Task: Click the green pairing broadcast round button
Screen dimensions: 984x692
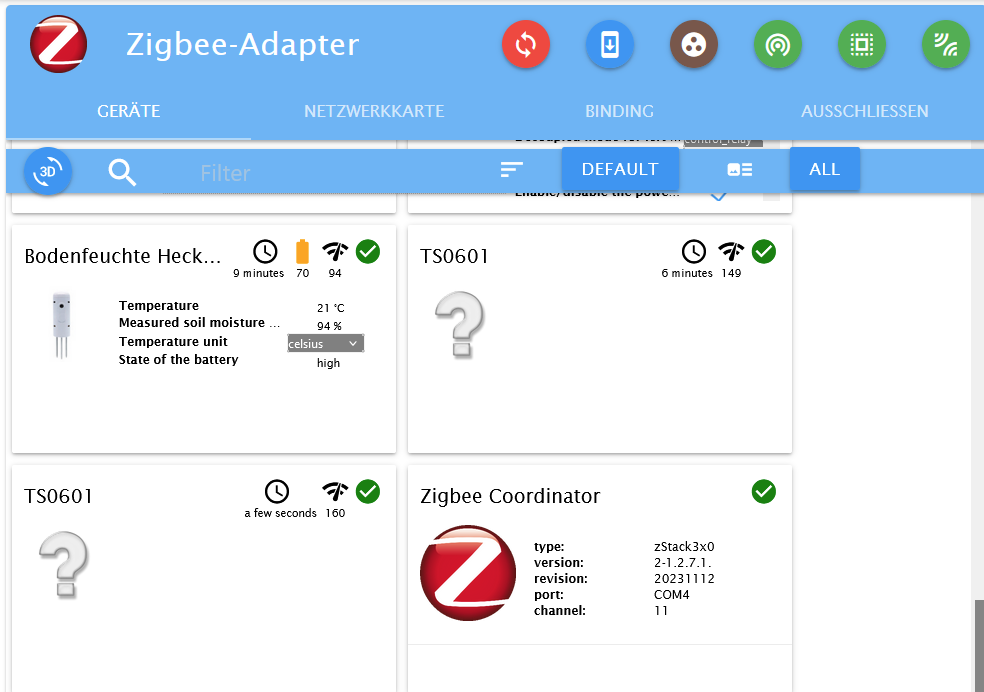Action: pyautogui.click(x=778, y=45)
